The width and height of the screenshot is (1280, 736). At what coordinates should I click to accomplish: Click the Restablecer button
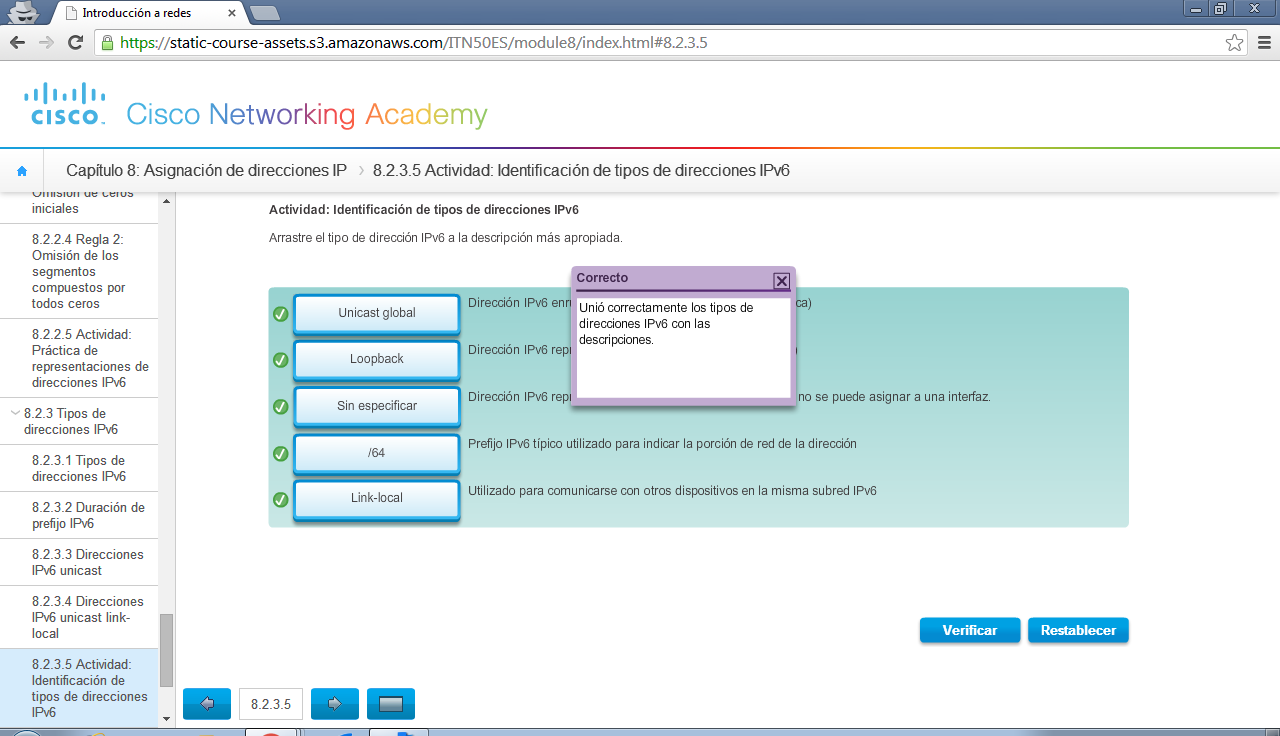pos(1077,630)
